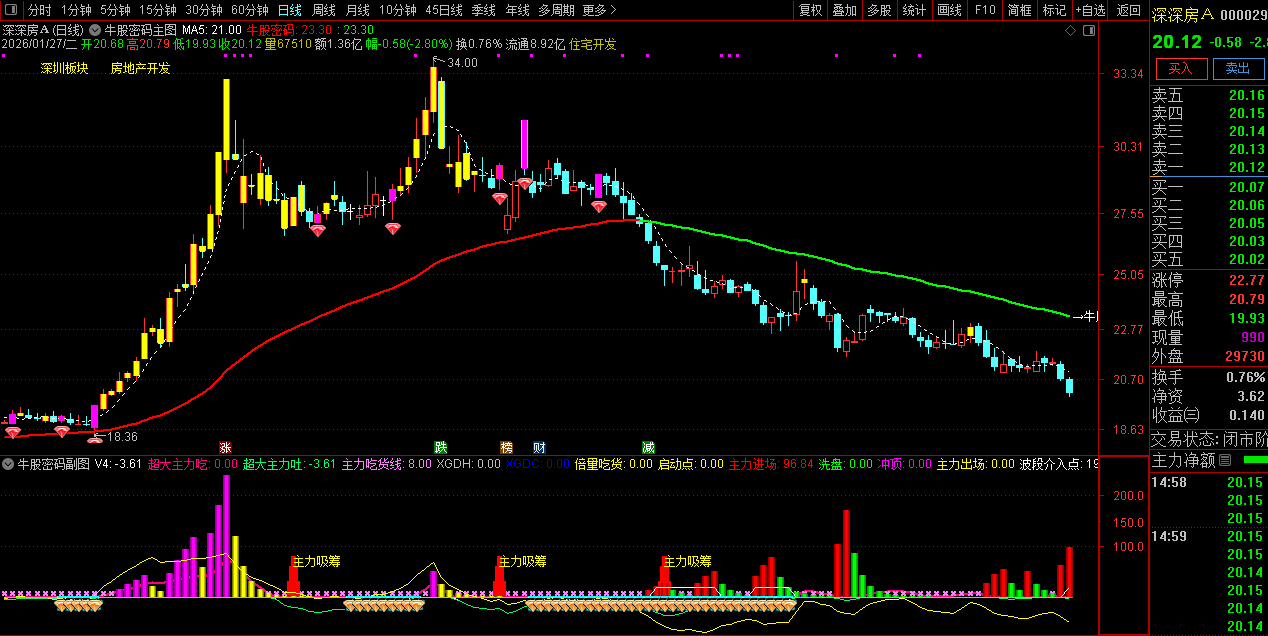Click the 财 event marker icon
1268x636 pixels.
[x=539, y=447]
